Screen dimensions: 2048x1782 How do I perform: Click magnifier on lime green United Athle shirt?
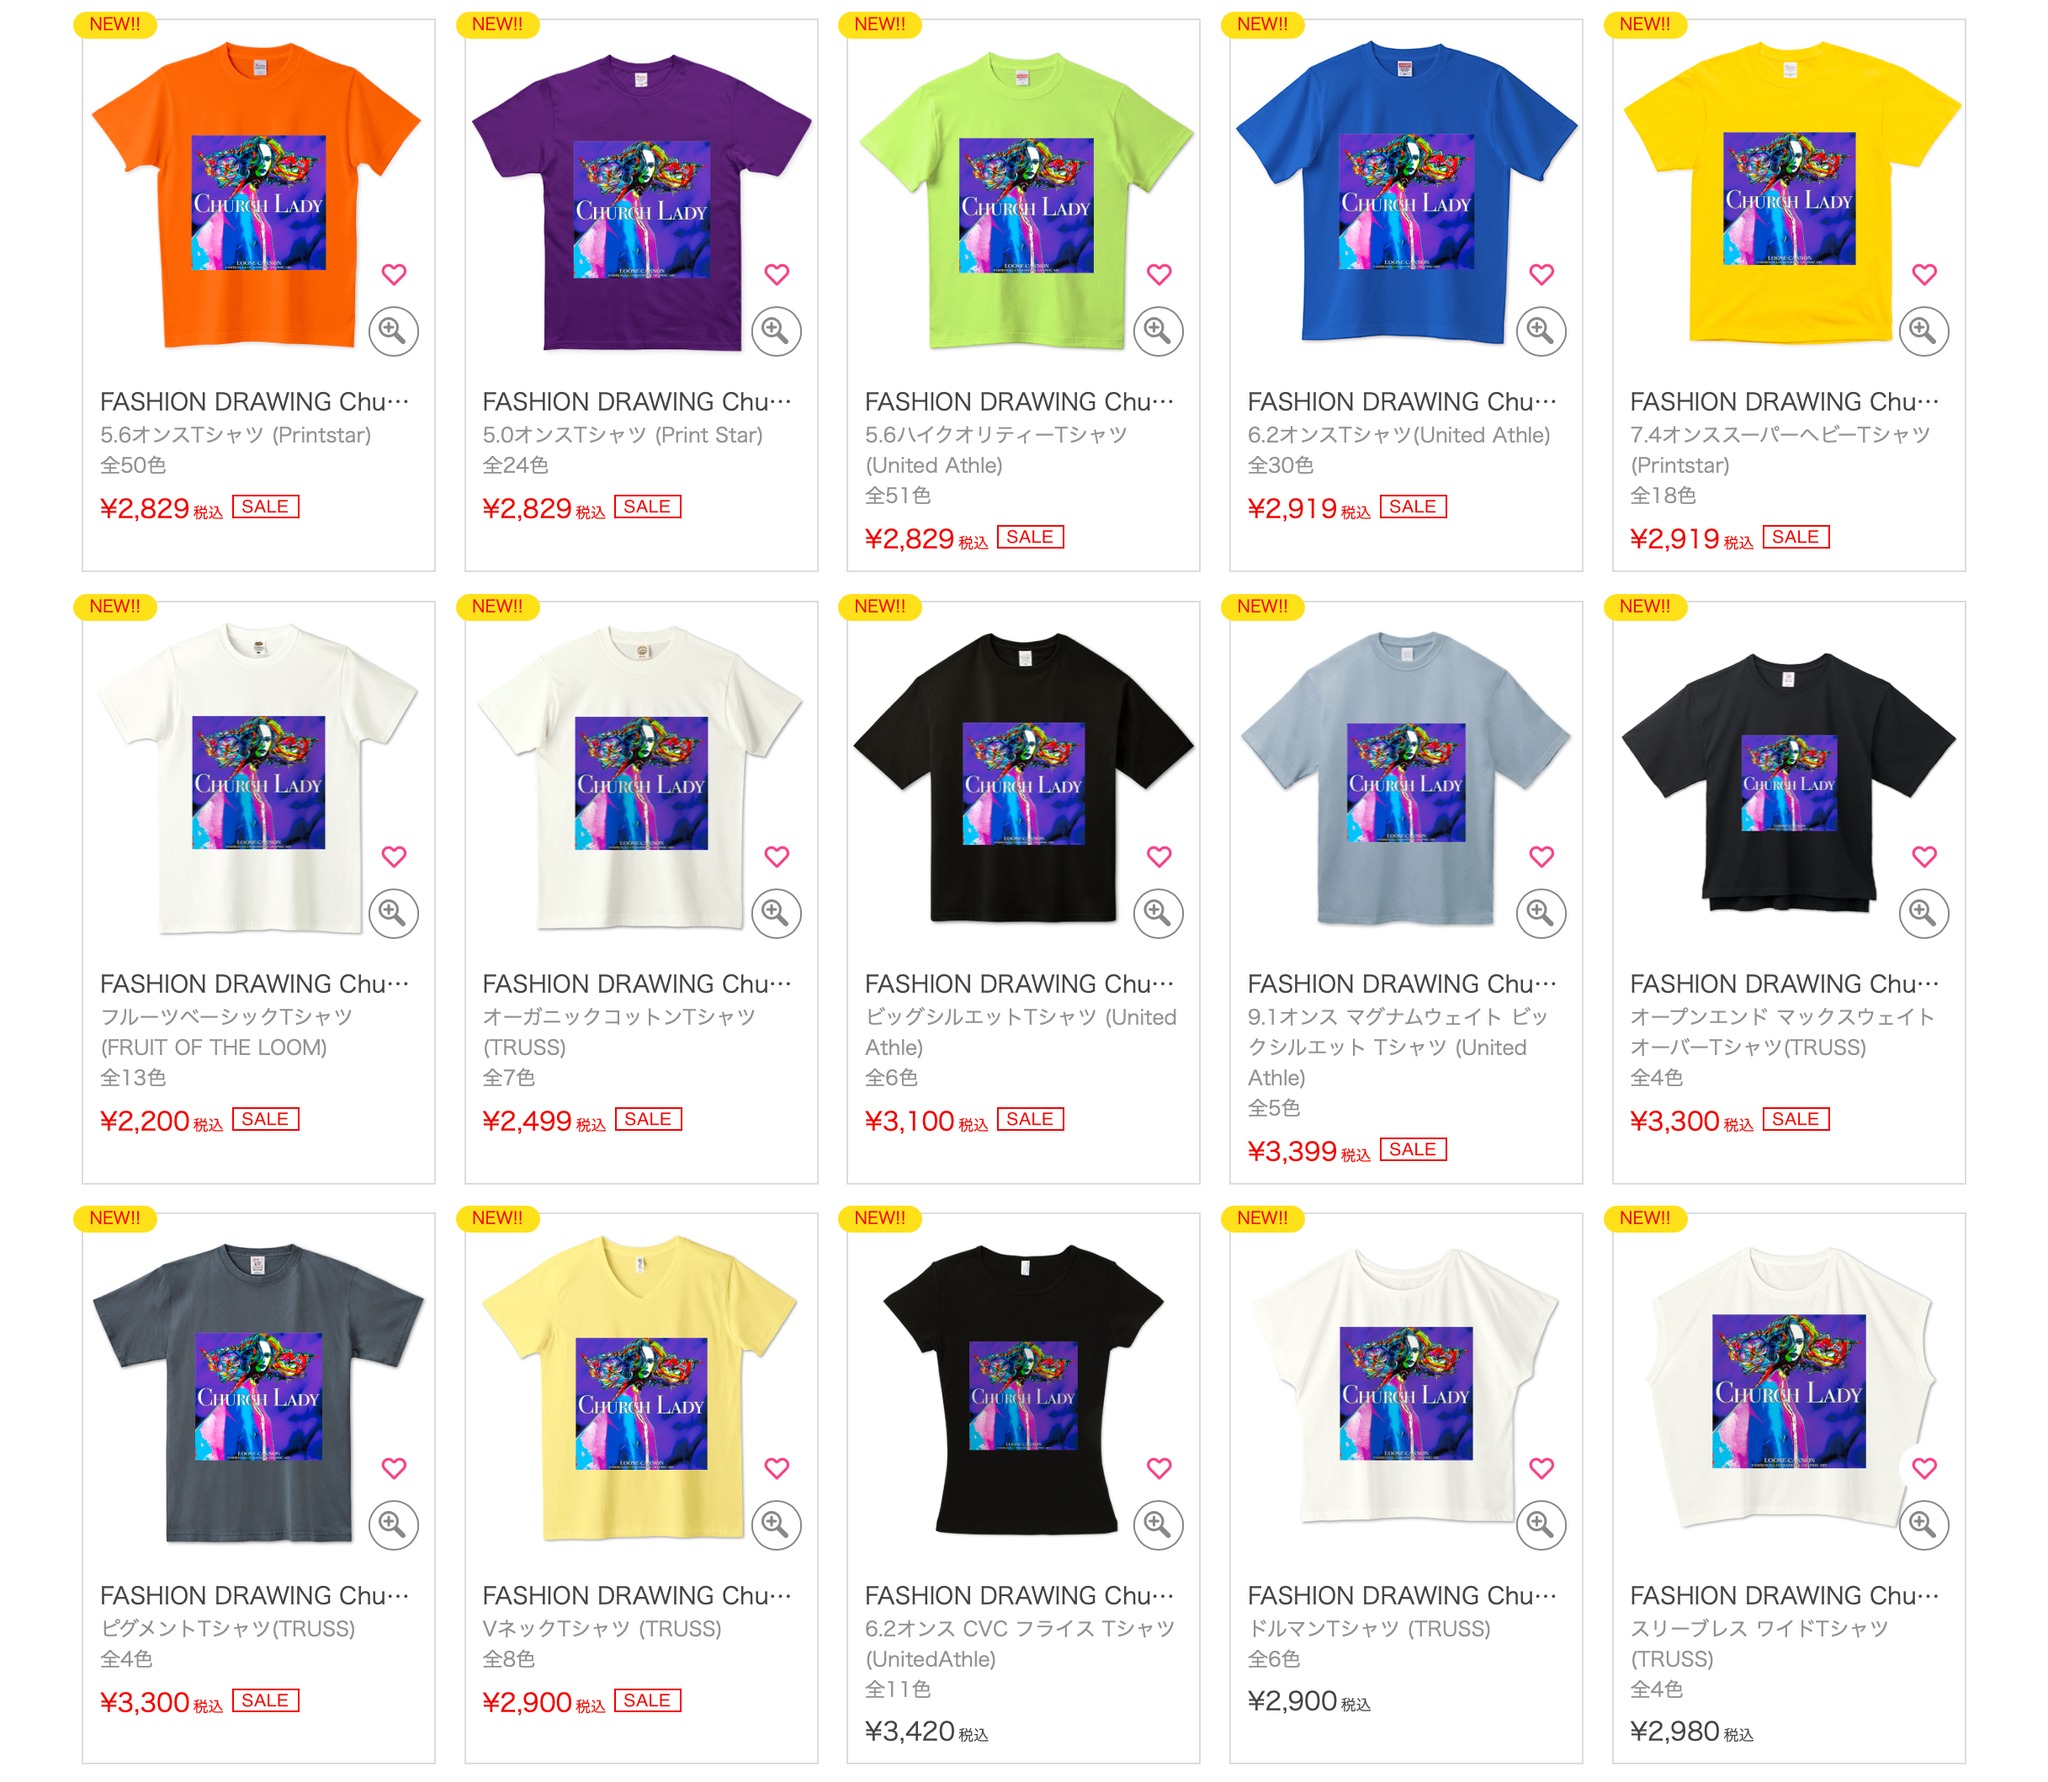(1158, 331)
